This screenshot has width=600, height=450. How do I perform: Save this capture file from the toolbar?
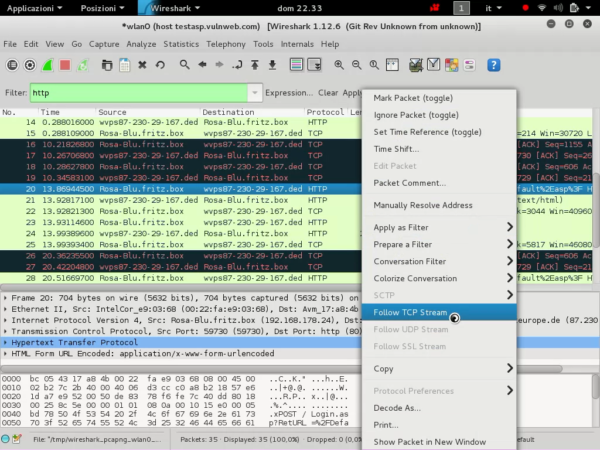[x=124, y=65]
